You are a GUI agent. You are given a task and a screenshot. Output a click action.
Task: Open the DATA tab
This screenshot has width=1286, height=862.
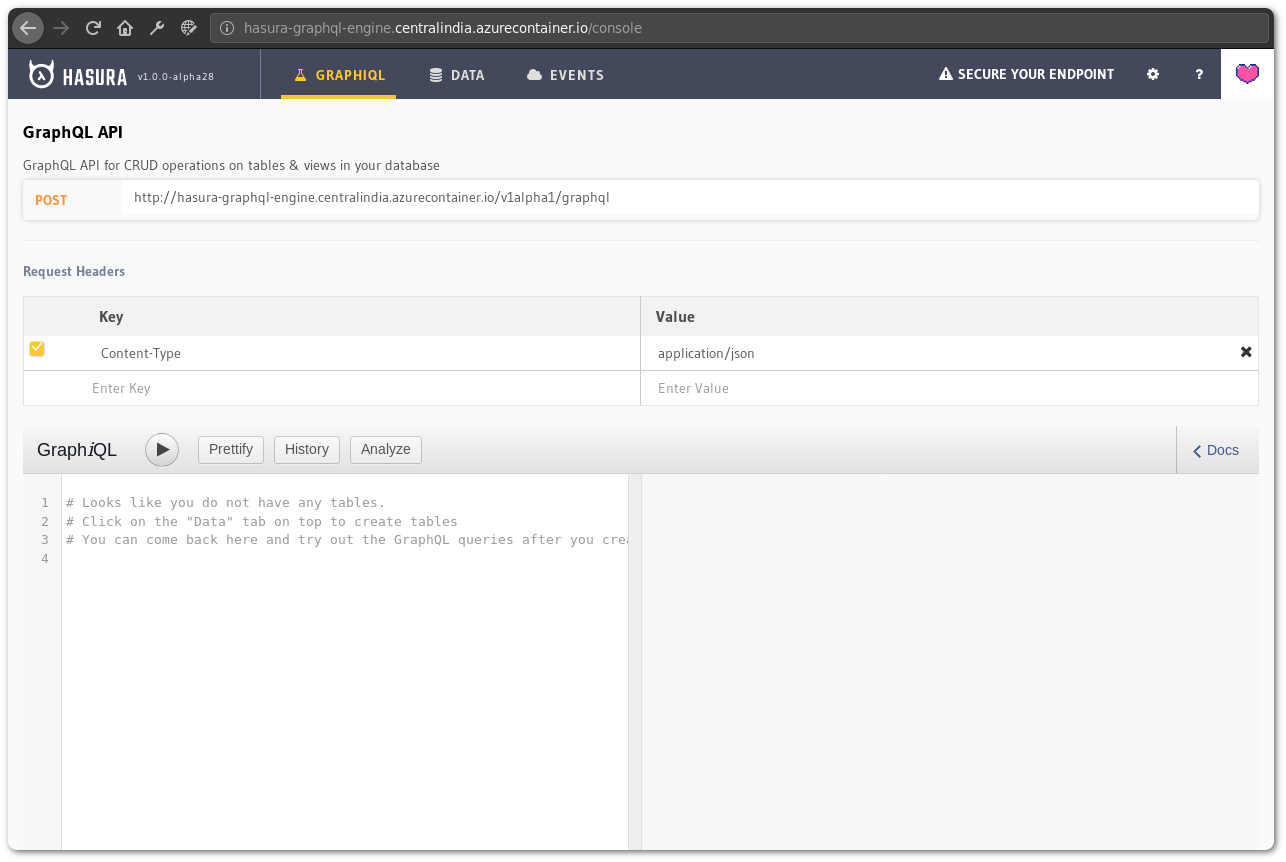[x=457, y=75]
